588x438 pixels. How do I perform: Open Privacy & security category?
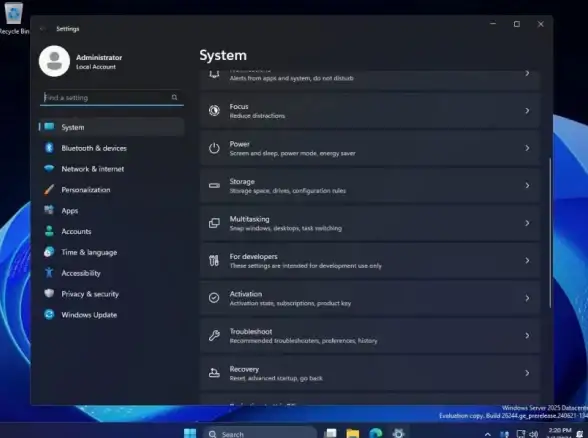pos(111,294)
